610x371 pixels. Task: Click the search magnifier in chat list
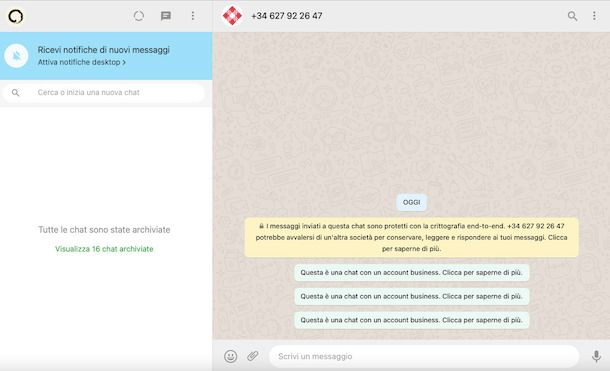click(x=15, y=93)
